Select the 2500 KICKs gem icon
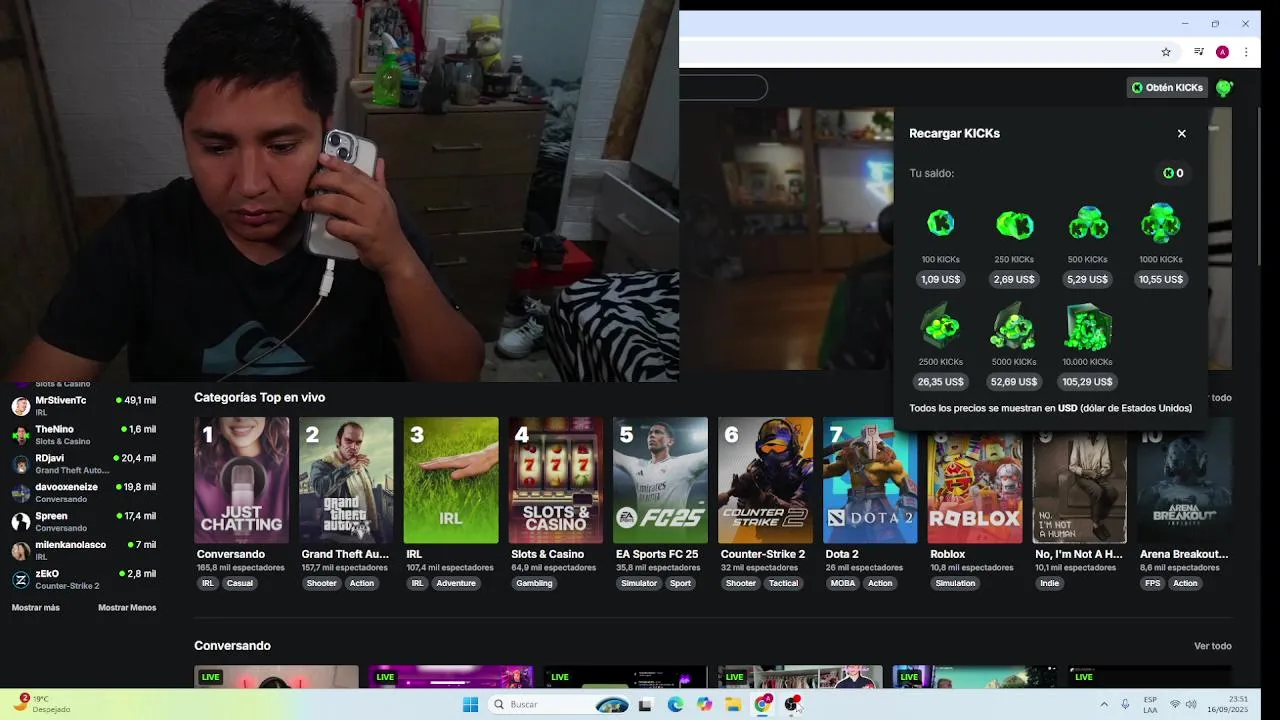 (940, 326)
